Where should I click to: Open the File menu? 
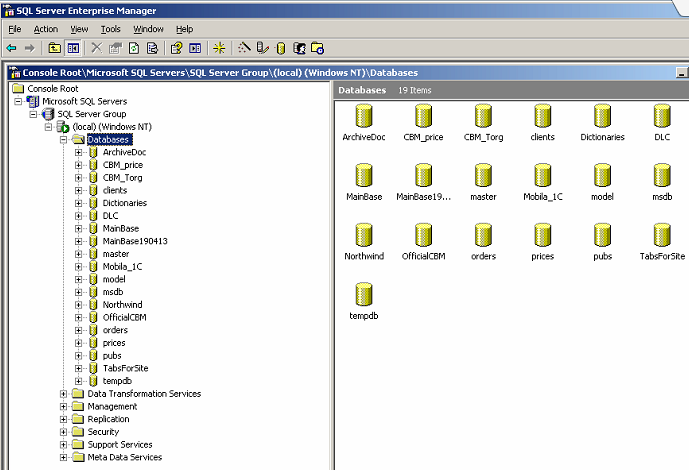[x=15, y=29]
